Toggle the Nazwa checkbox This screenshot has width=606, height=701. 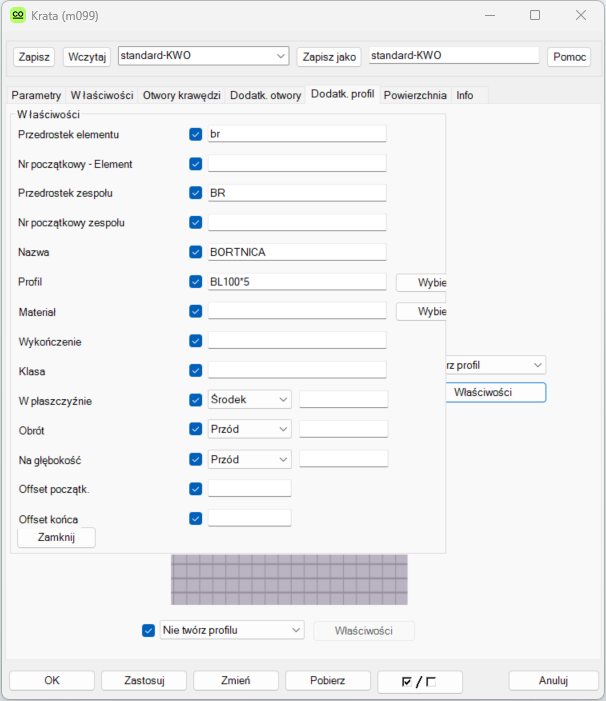pos(196,253)
